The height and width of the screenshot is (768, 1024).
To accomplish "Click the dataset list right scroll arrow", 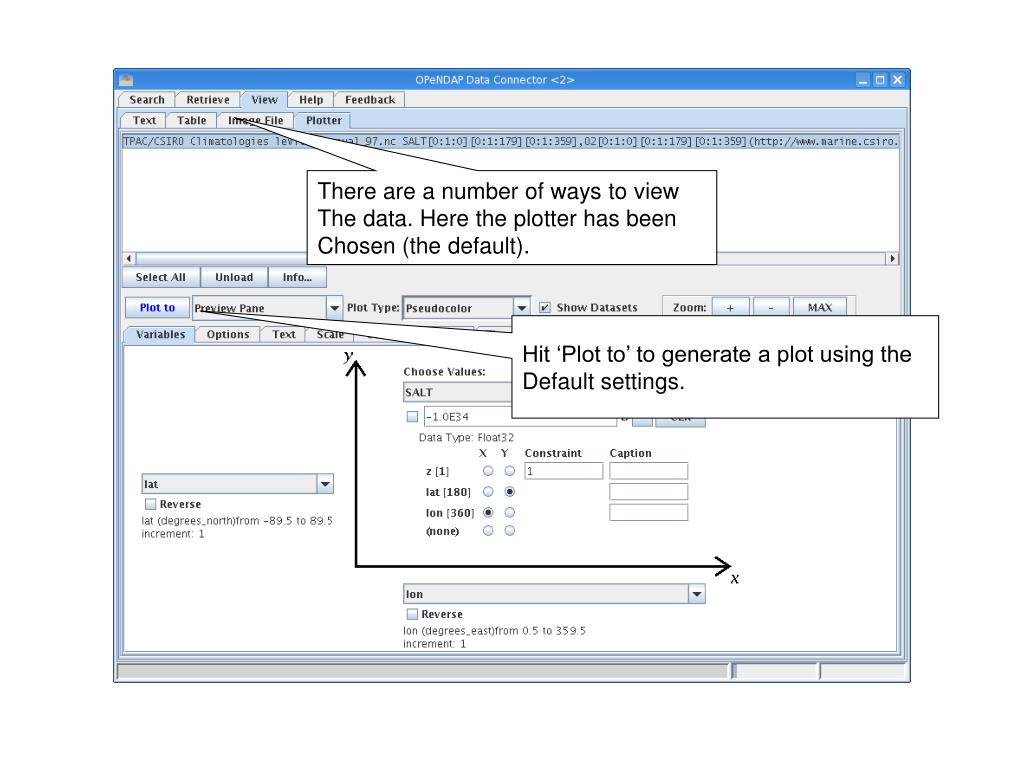I will pyautogui.click(x=892, y=259).
